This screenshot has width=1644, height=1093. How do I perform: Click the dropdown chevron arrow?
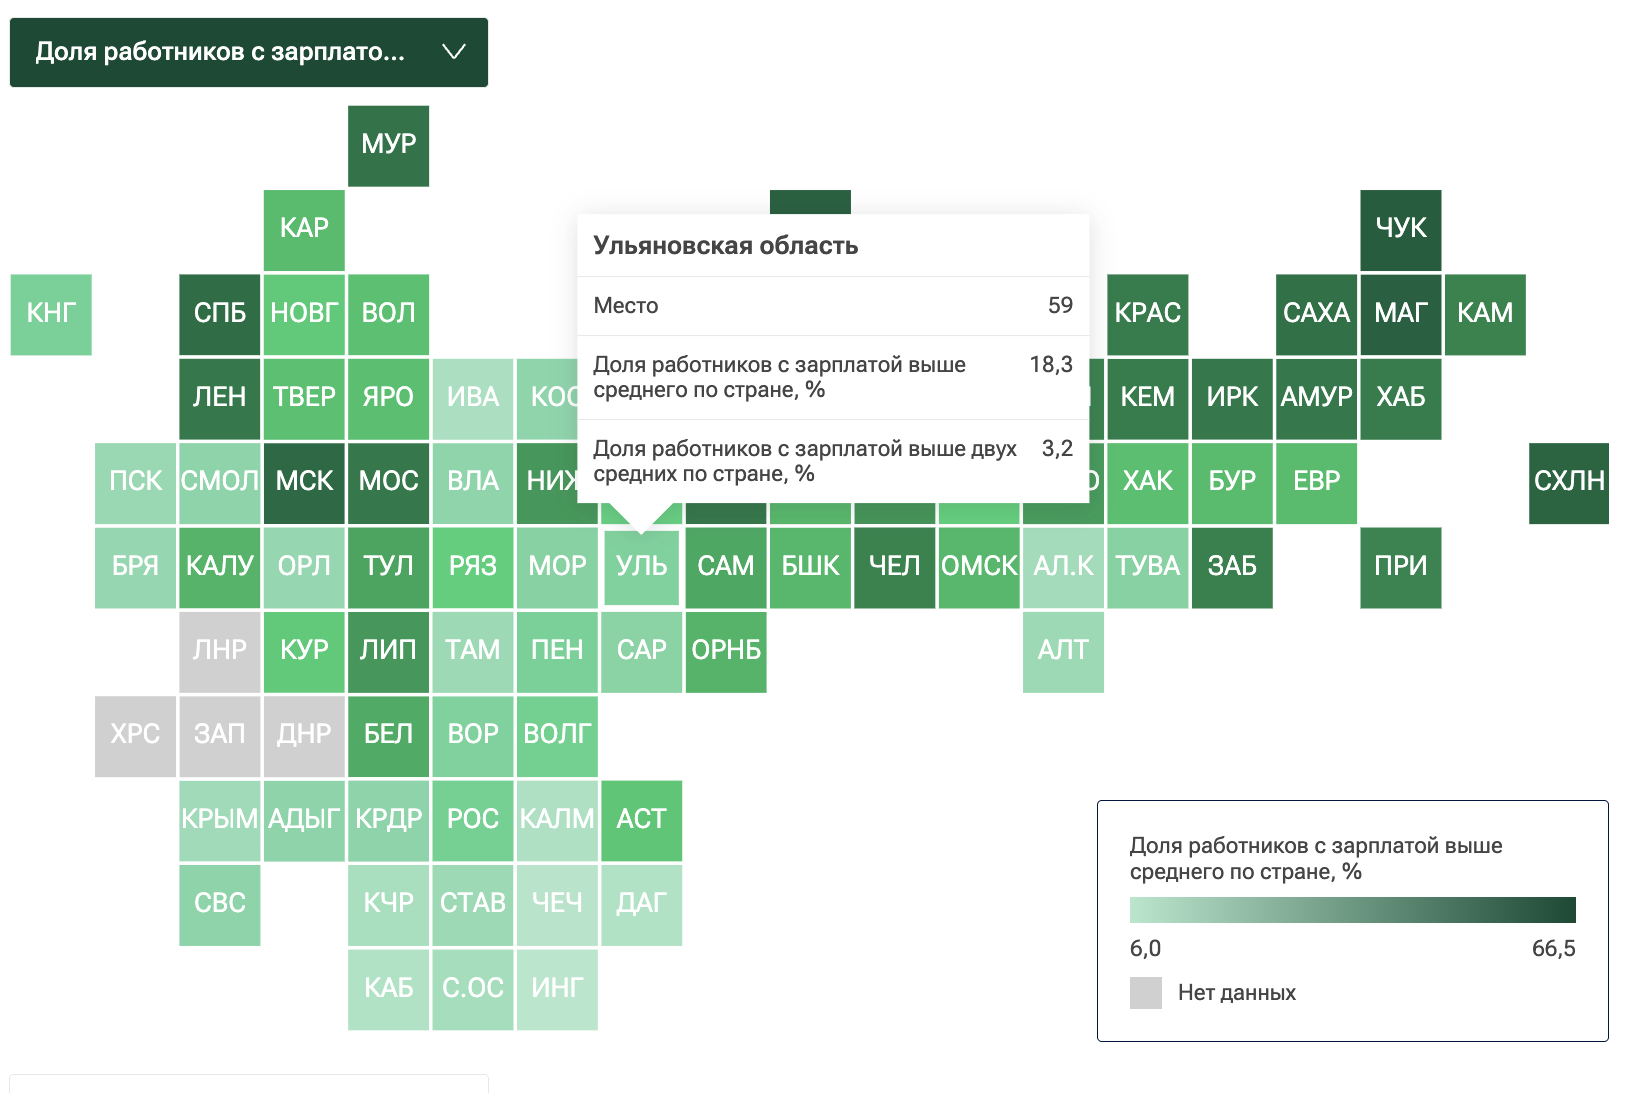pyautogui.click(x=454, y=52)
